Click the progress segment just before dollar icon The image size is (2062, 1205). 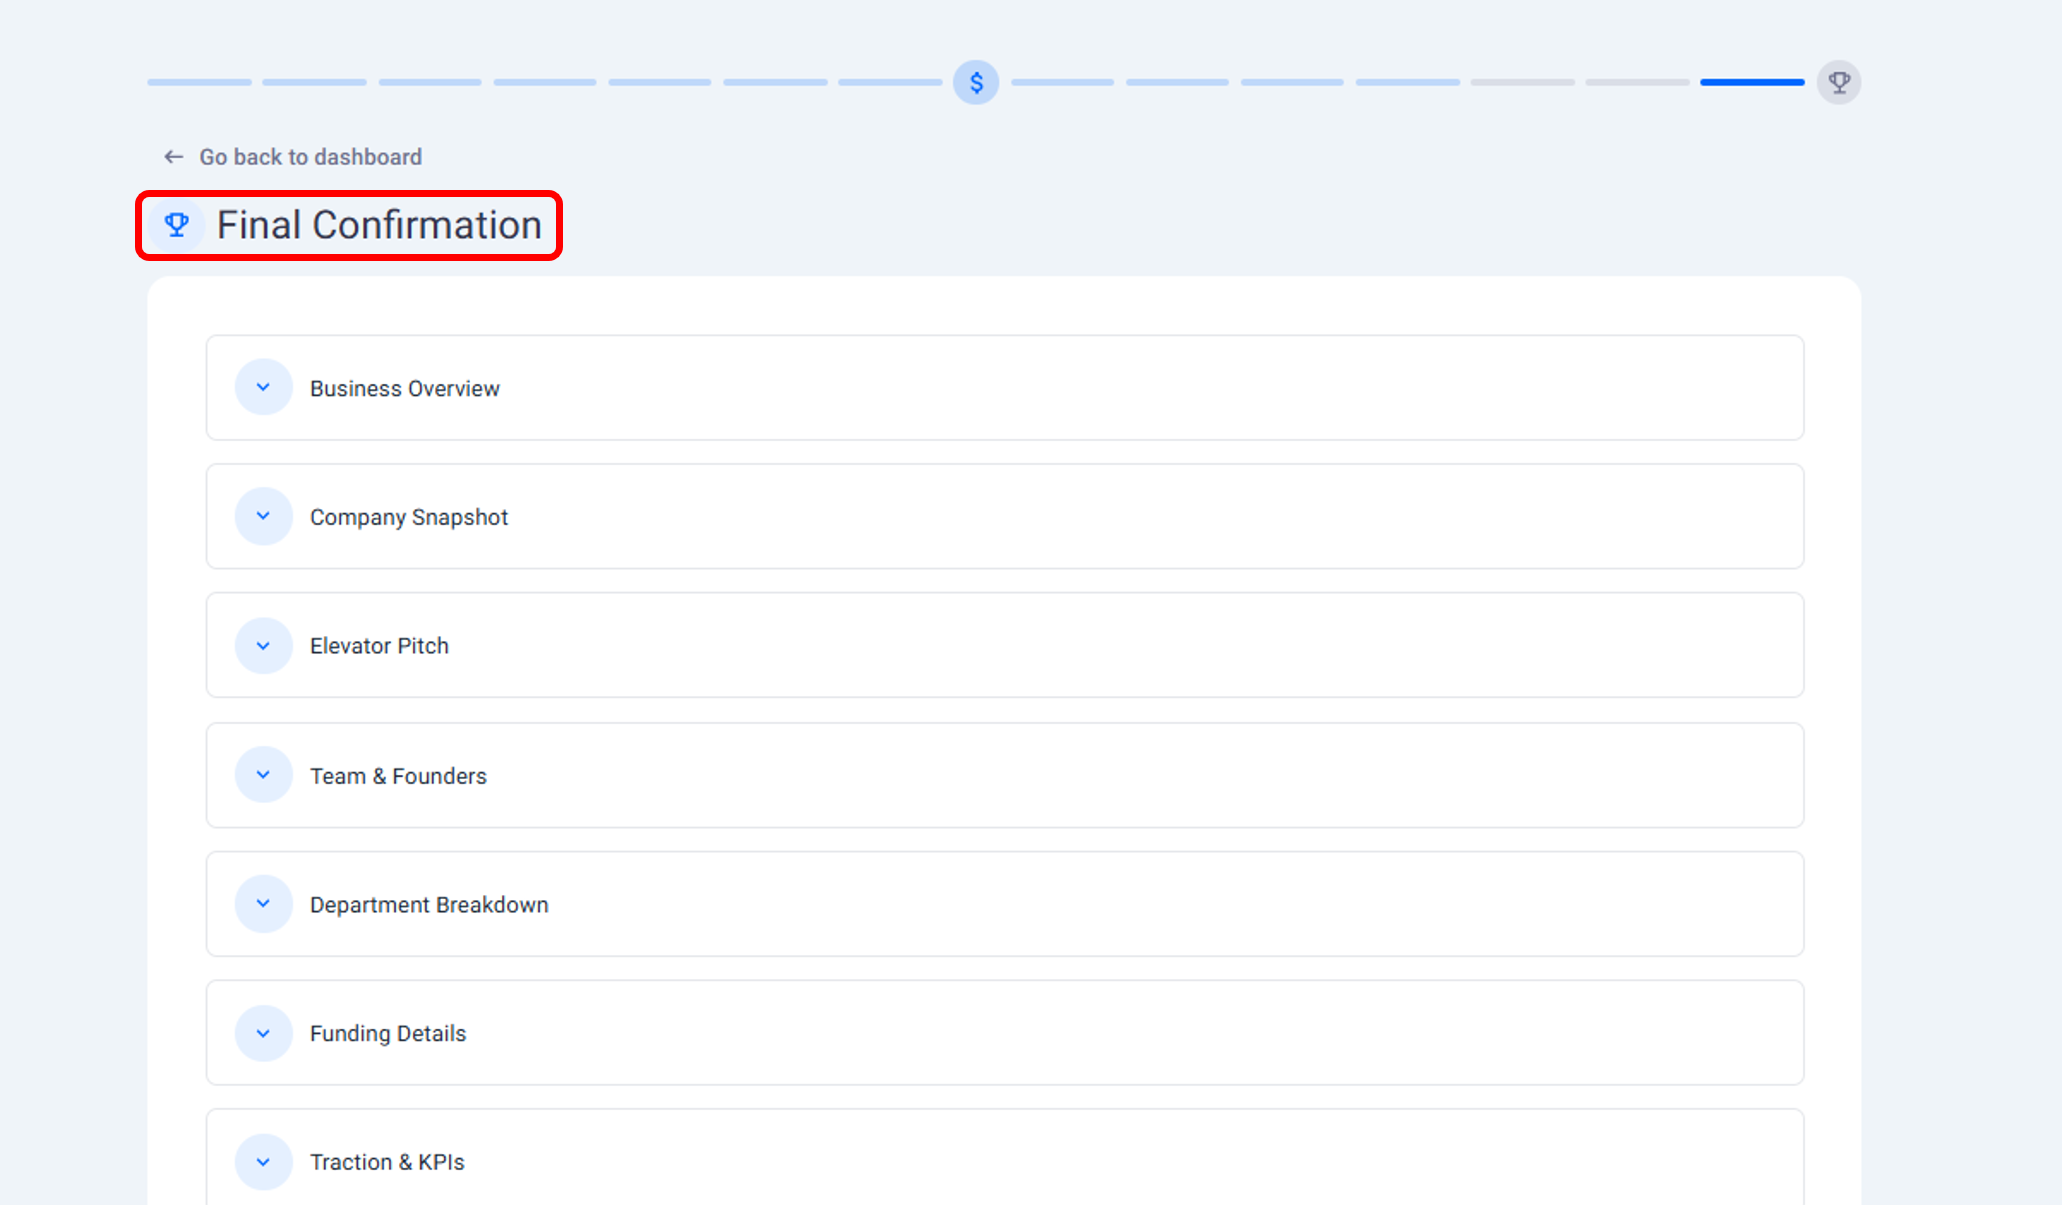click(889, 82)
